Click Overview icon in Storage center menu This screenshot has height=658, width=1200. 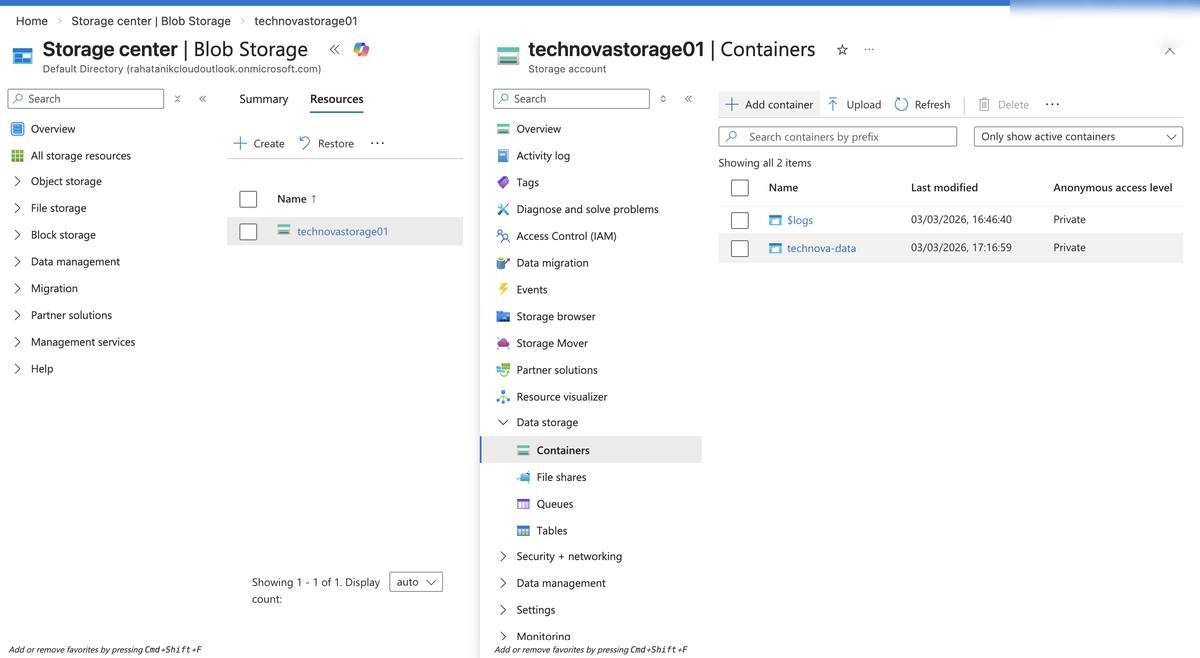(17, 129)
